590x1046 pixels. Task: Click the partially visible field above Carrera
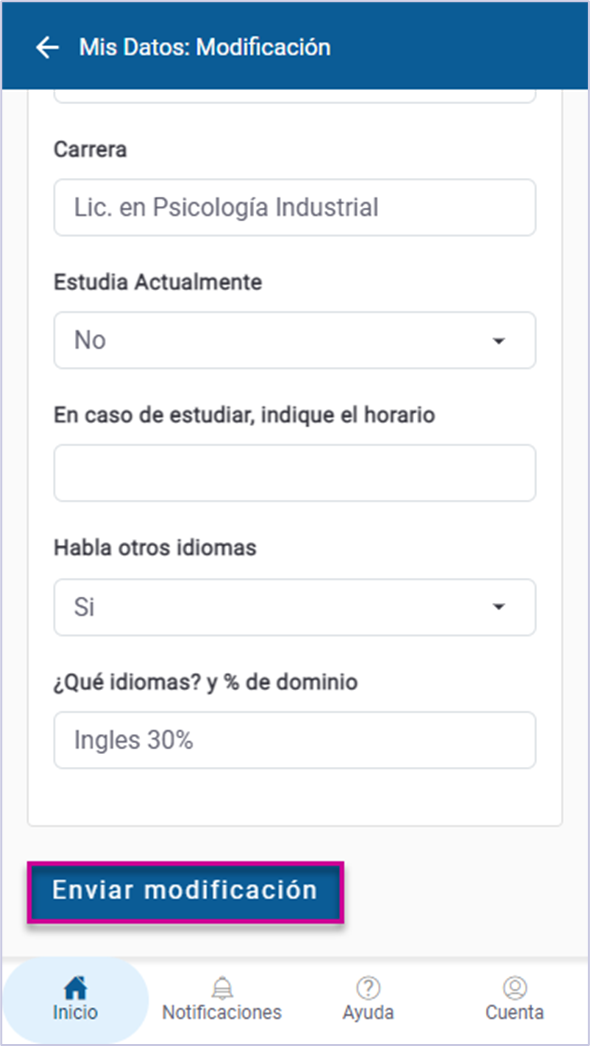coord(294,96)
